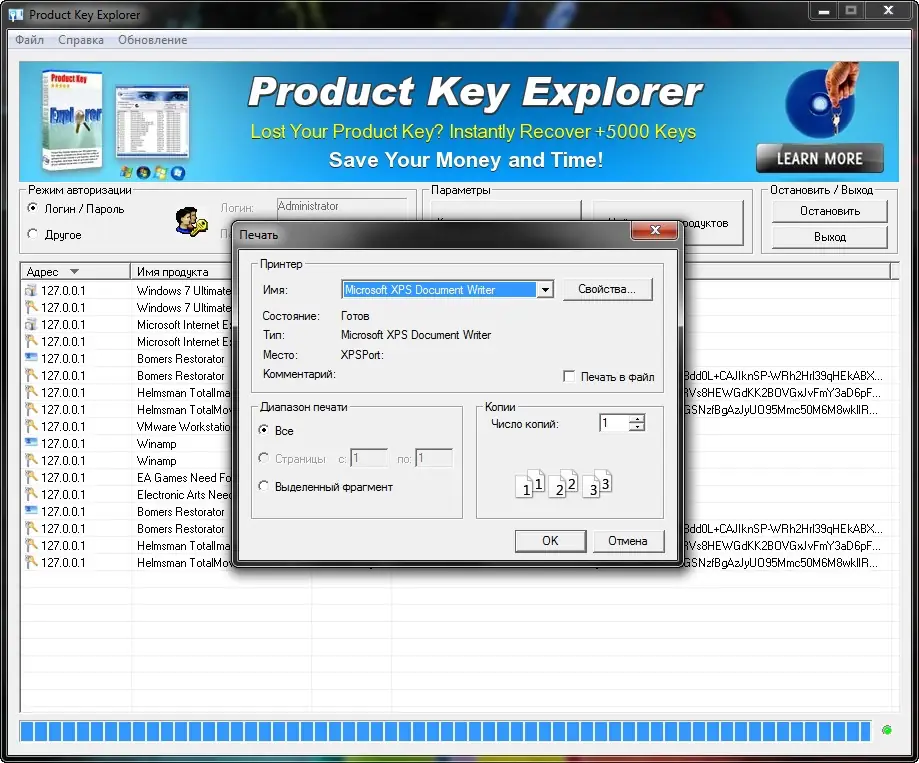Close the Печать dialog with the red X
The height and width of the screenshot is (763, 919).
[x=654, y=230]
